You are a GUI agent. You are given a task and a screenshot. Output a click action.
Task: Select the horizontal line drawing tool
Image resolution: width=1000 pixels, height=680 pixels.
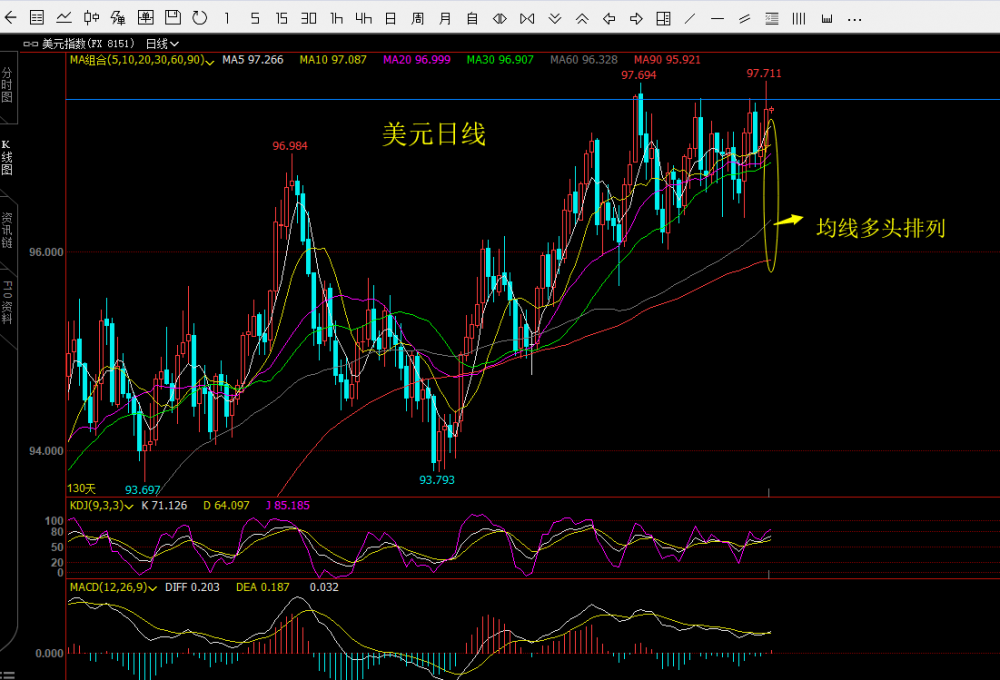(x=717, y=19)
